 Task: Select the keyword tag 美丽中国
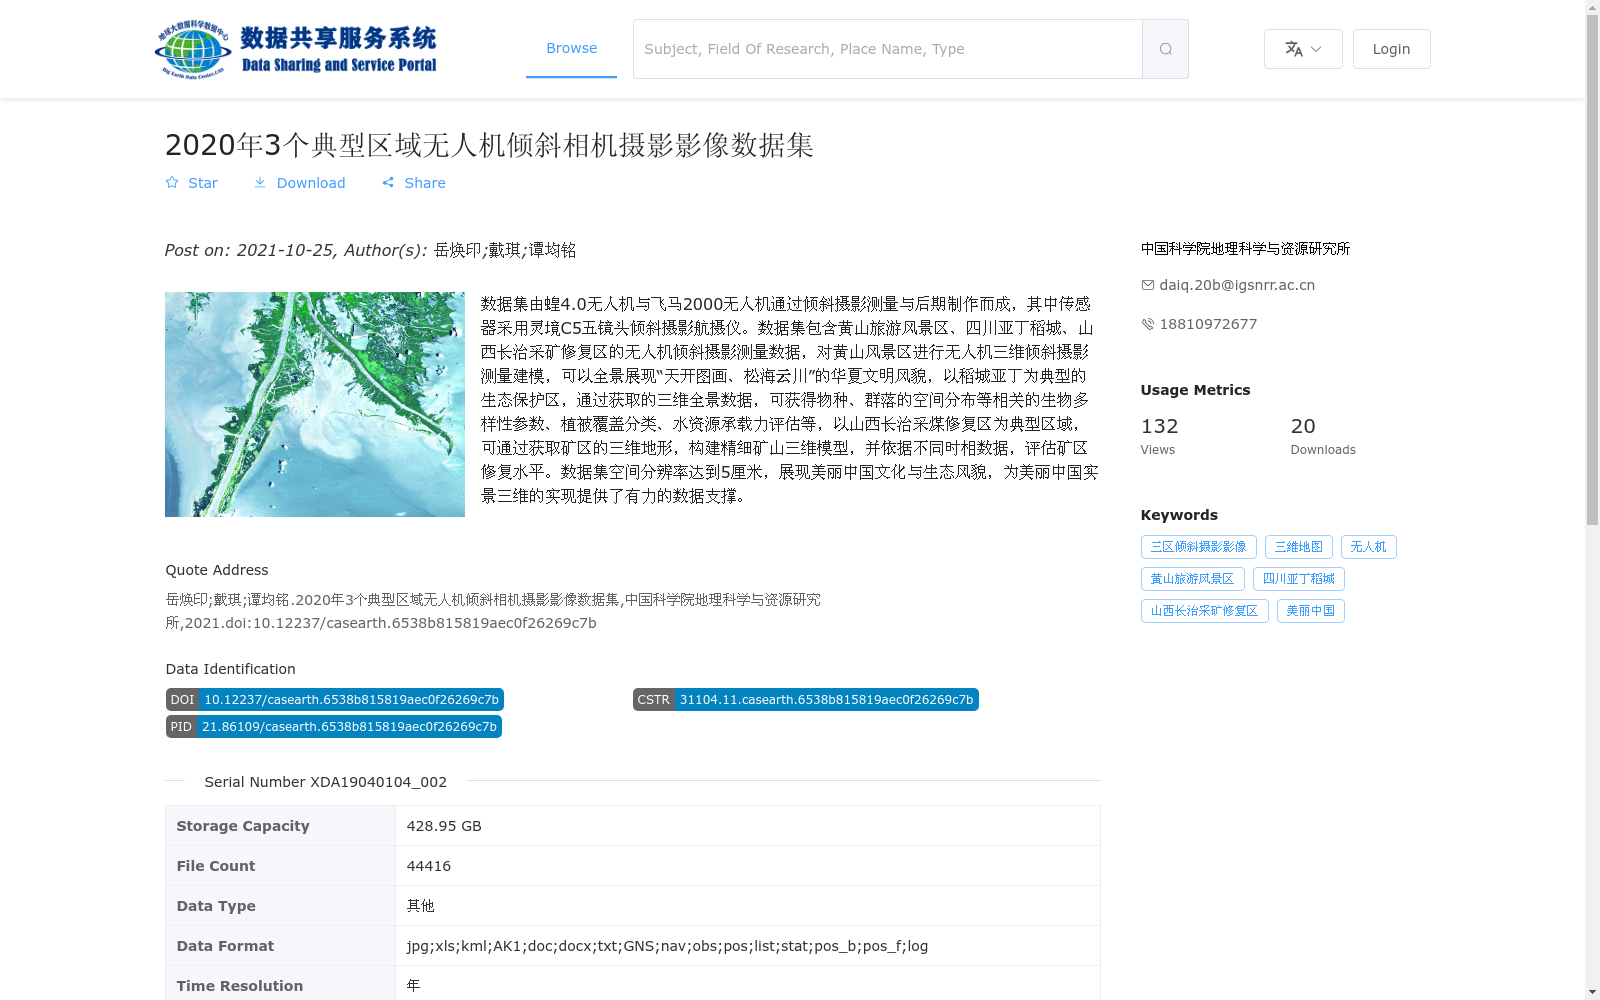coord(1310,611)
